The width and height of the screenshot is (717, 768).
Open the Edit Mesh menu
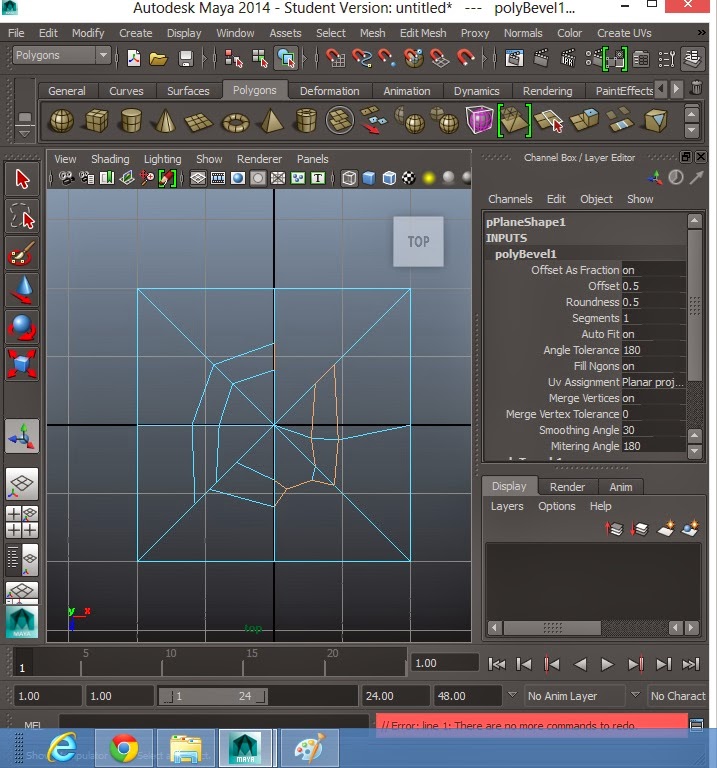(x=423, y=33)
